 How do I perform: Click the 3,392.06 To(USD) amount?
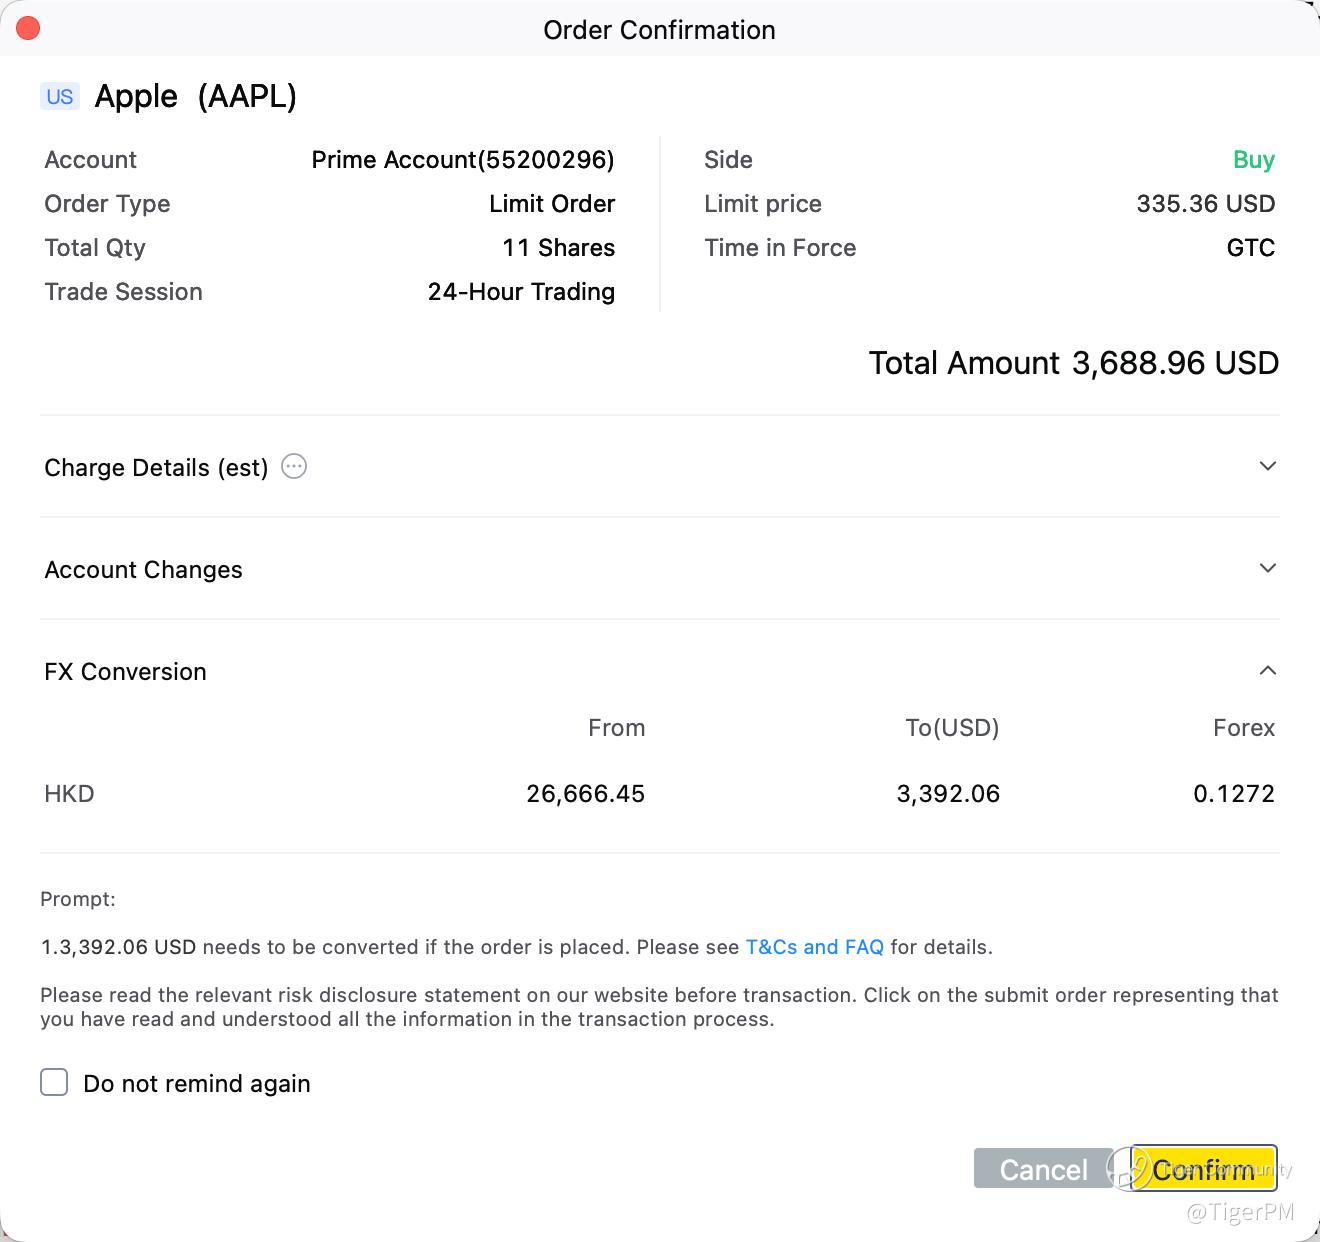[x=948, y=794]
